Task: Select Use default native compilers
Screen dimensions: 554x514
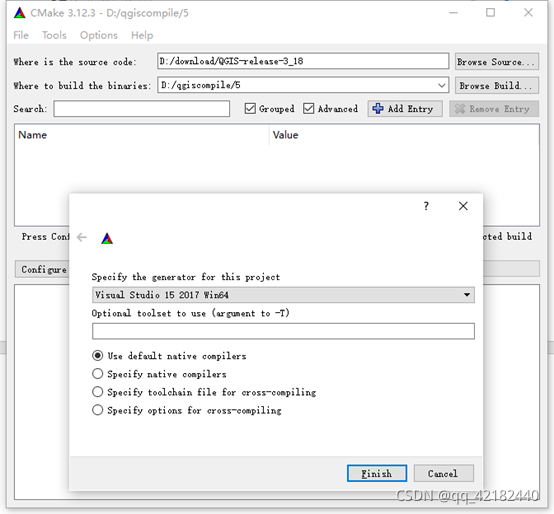Action: click(98, 355)
